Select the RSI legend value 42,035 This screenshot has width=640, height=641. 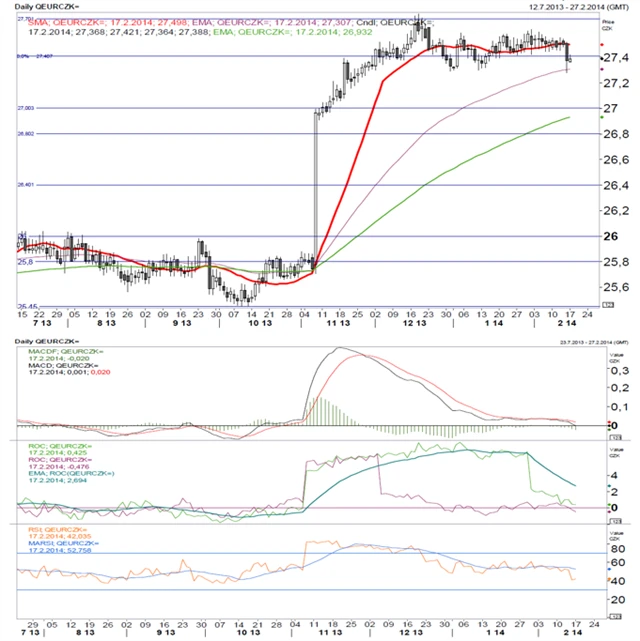tap(79, 536)
